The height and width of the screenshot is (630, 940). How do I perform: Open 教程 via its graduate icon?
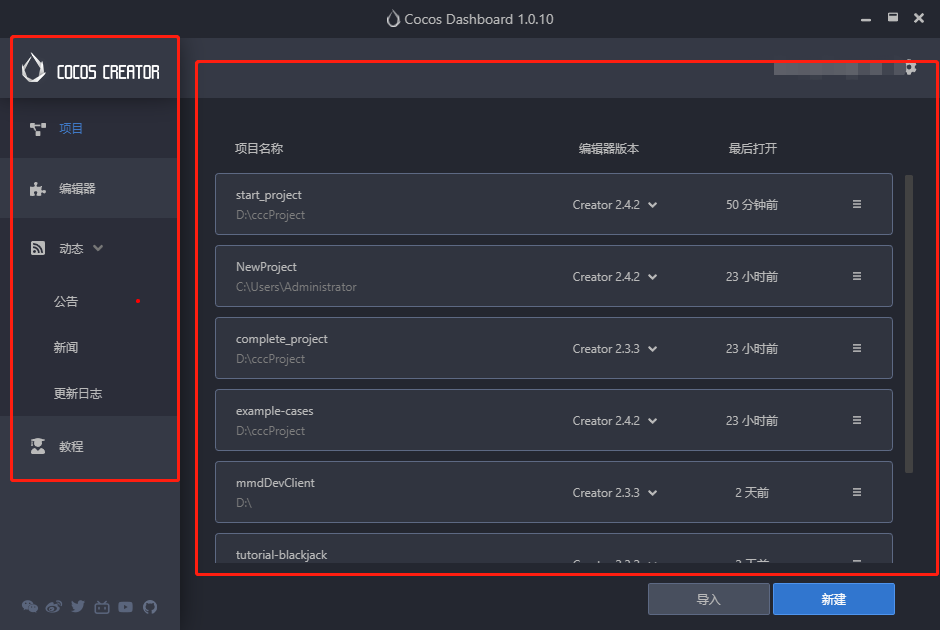pyautogui.click(x=38, y=446)
